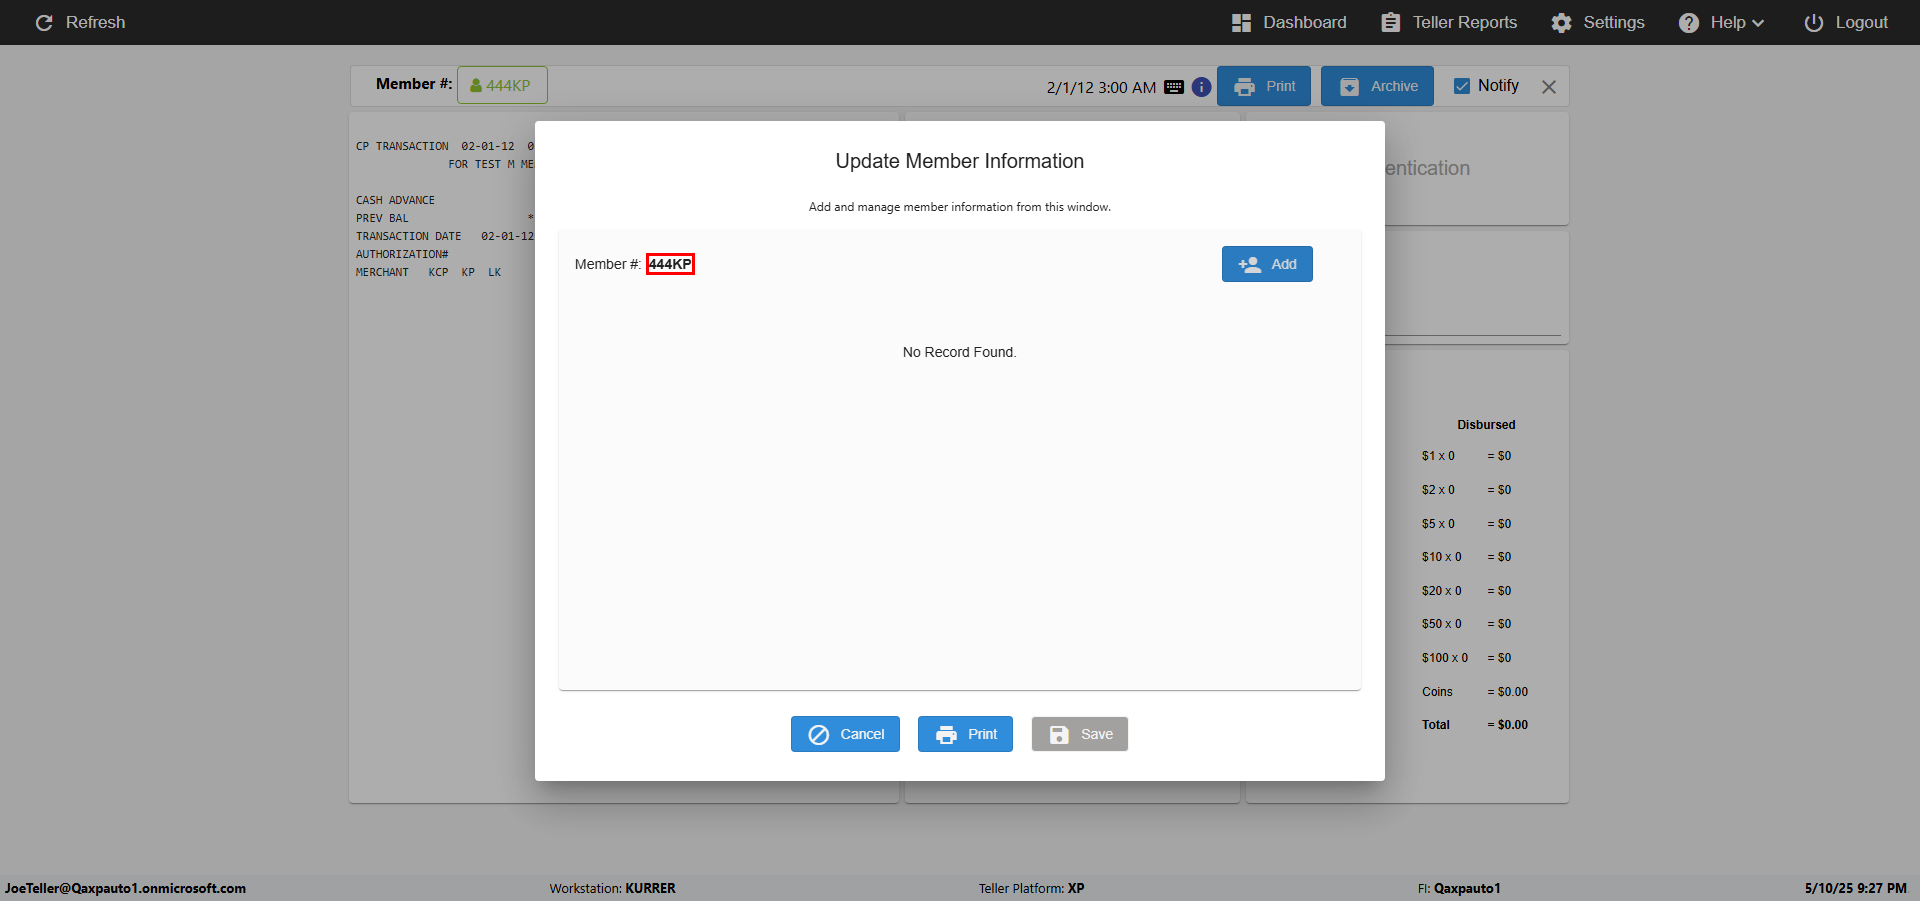The image size is (1920, 901).
Task: Click 'Workstation: KURRER' in status bar
Action: [x=612, y=888]
